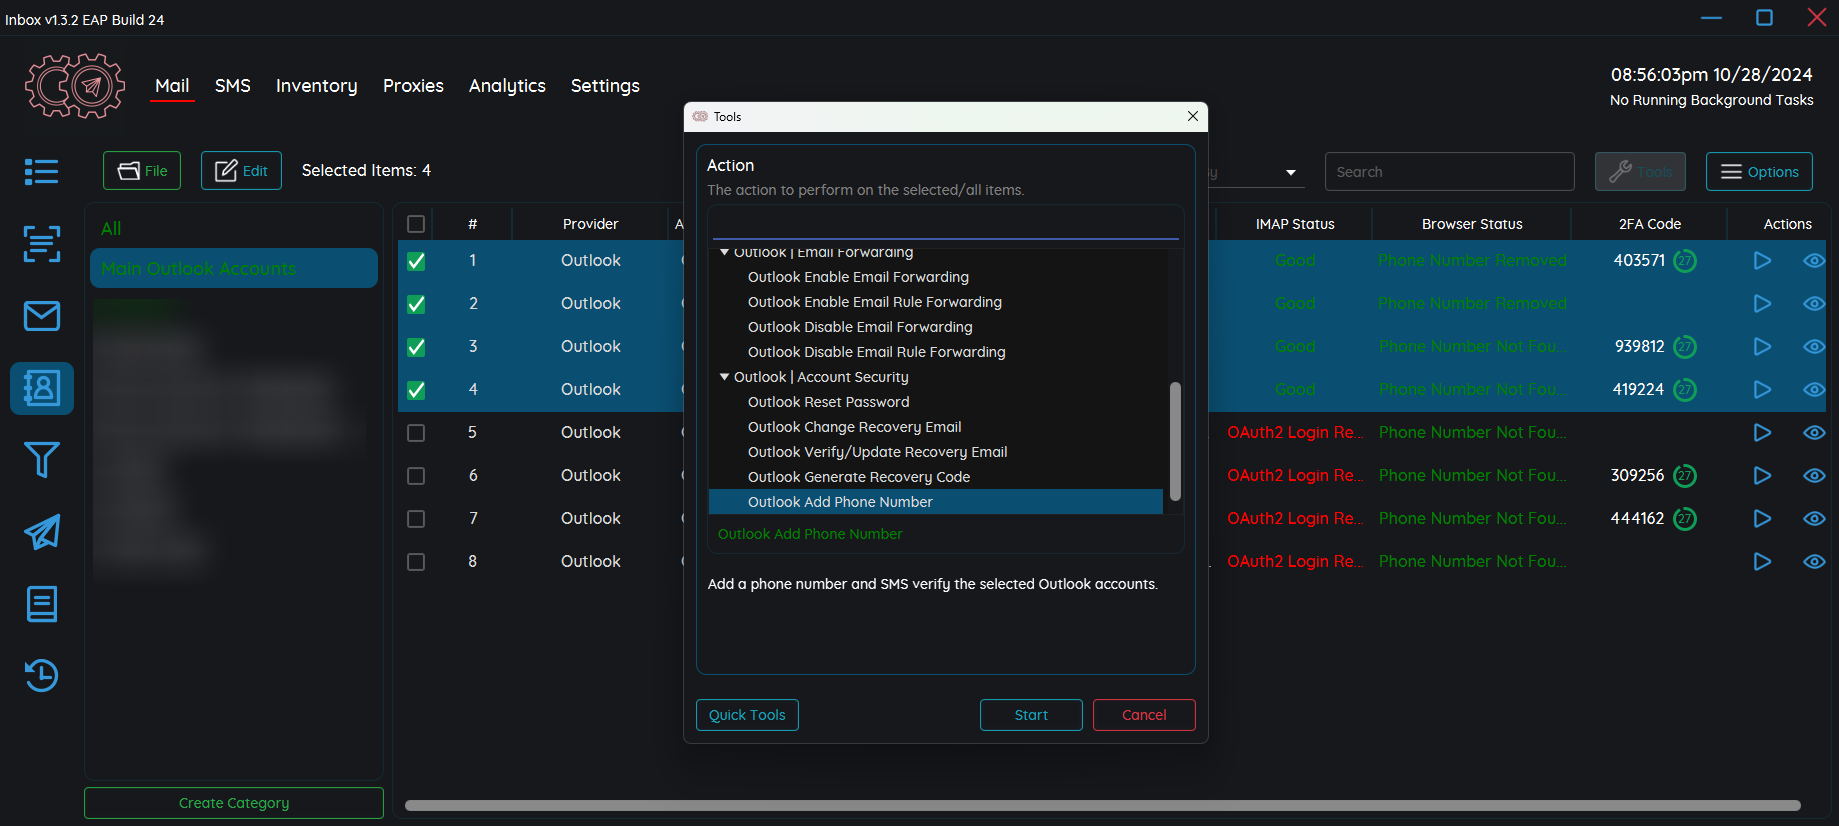Click 2FA timer icon next to 403571
The image size is (1839, 826).
1685,261
